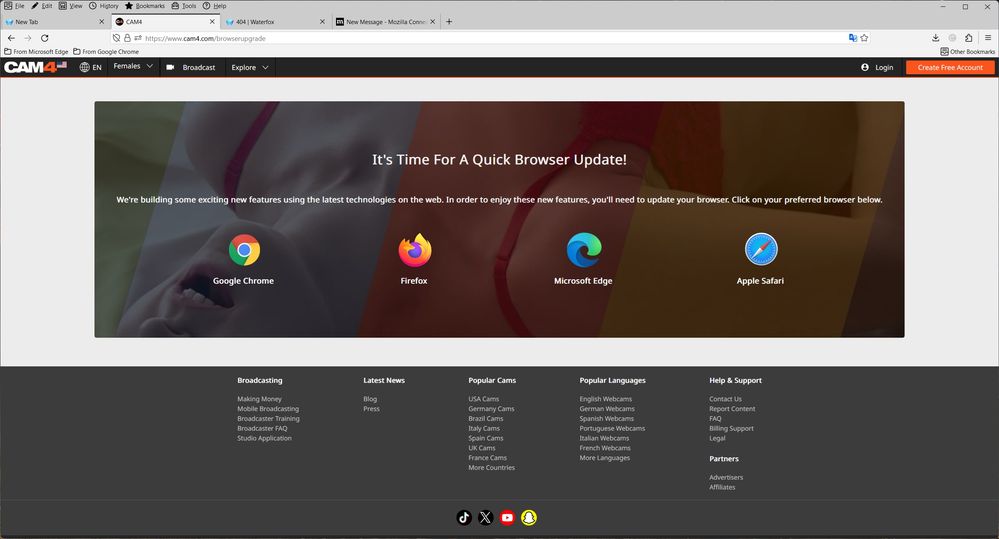
Task: Click the Firefox browser icon
Action: (x=415, y=250)
